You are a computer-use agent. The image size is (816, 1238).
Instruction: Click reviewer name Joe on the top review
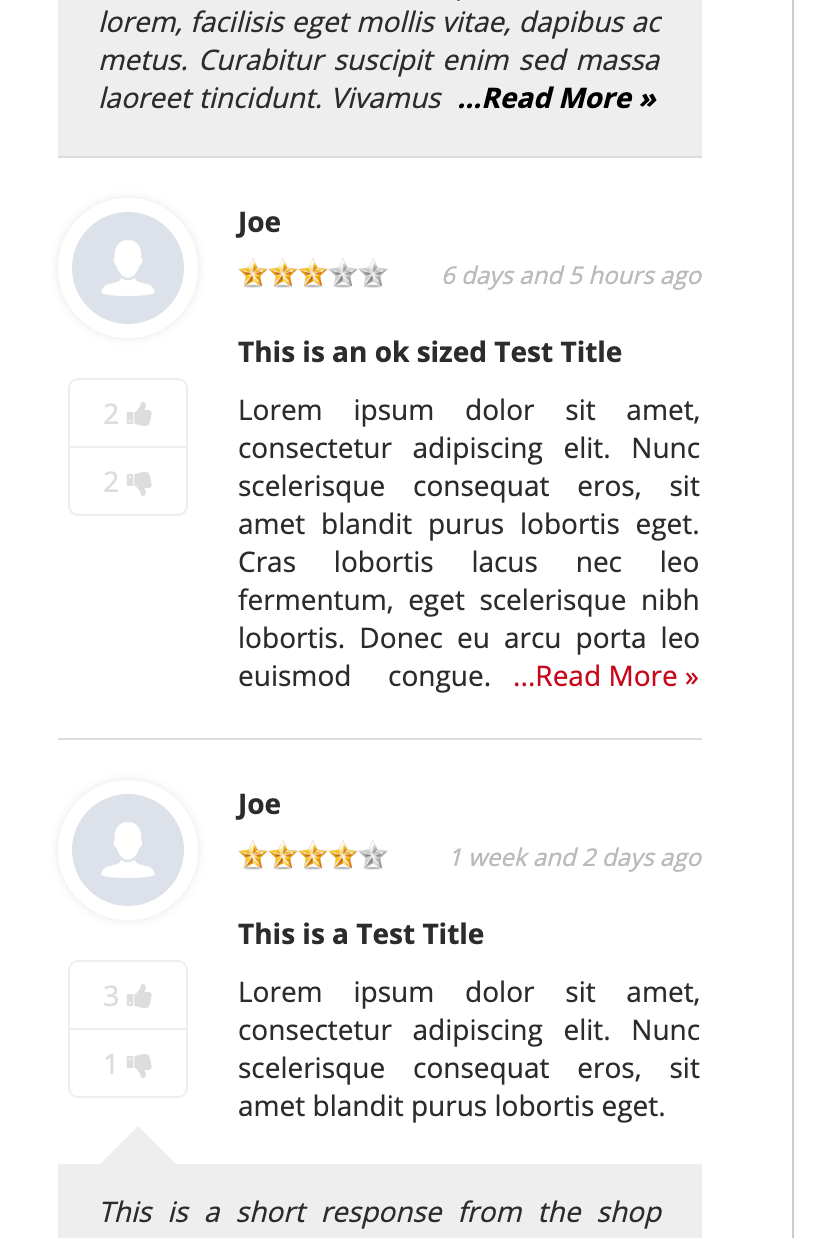[x=258, y=222]
